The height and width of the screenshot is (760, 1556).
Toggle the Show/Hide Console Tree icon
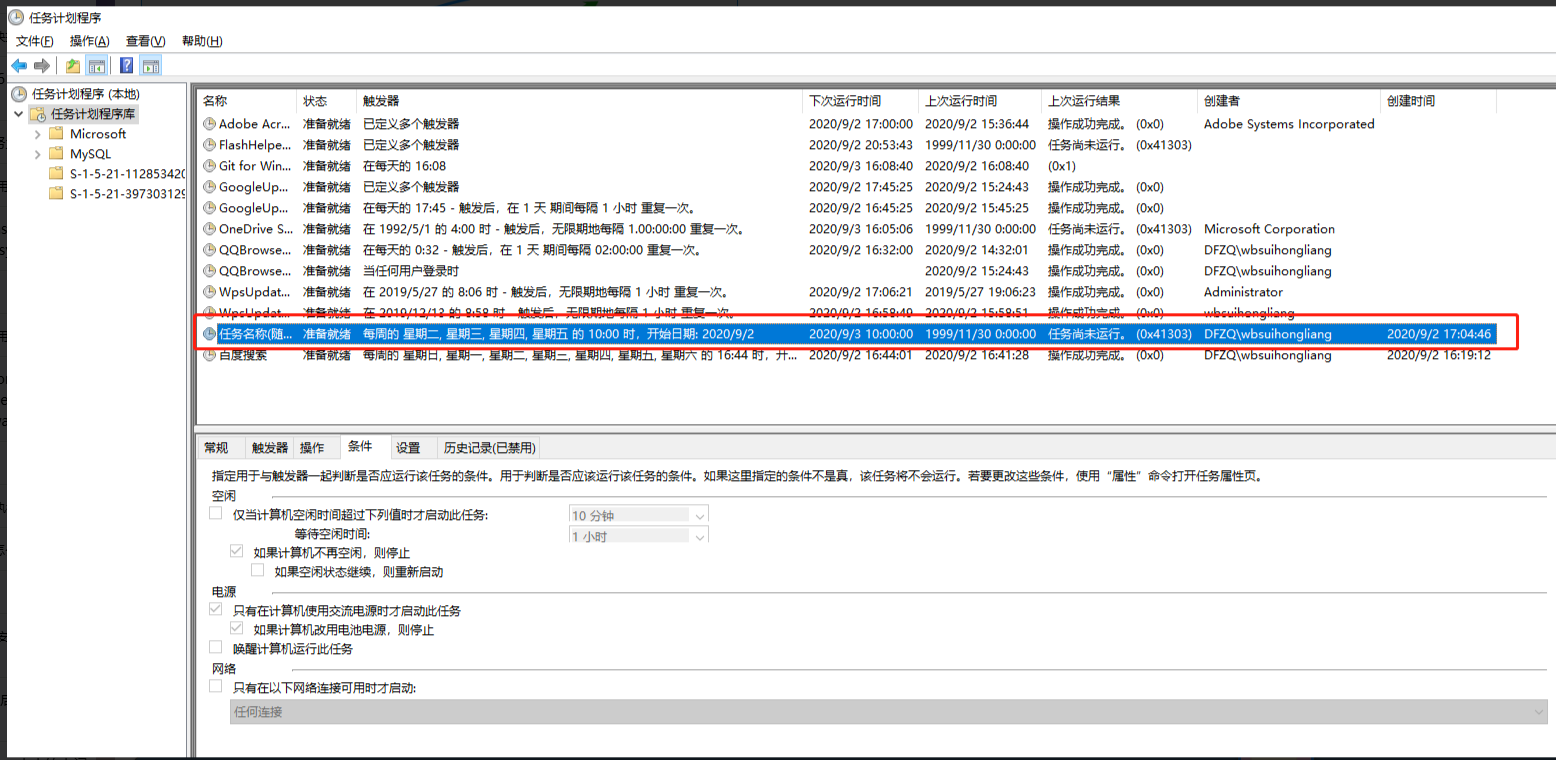97,66
